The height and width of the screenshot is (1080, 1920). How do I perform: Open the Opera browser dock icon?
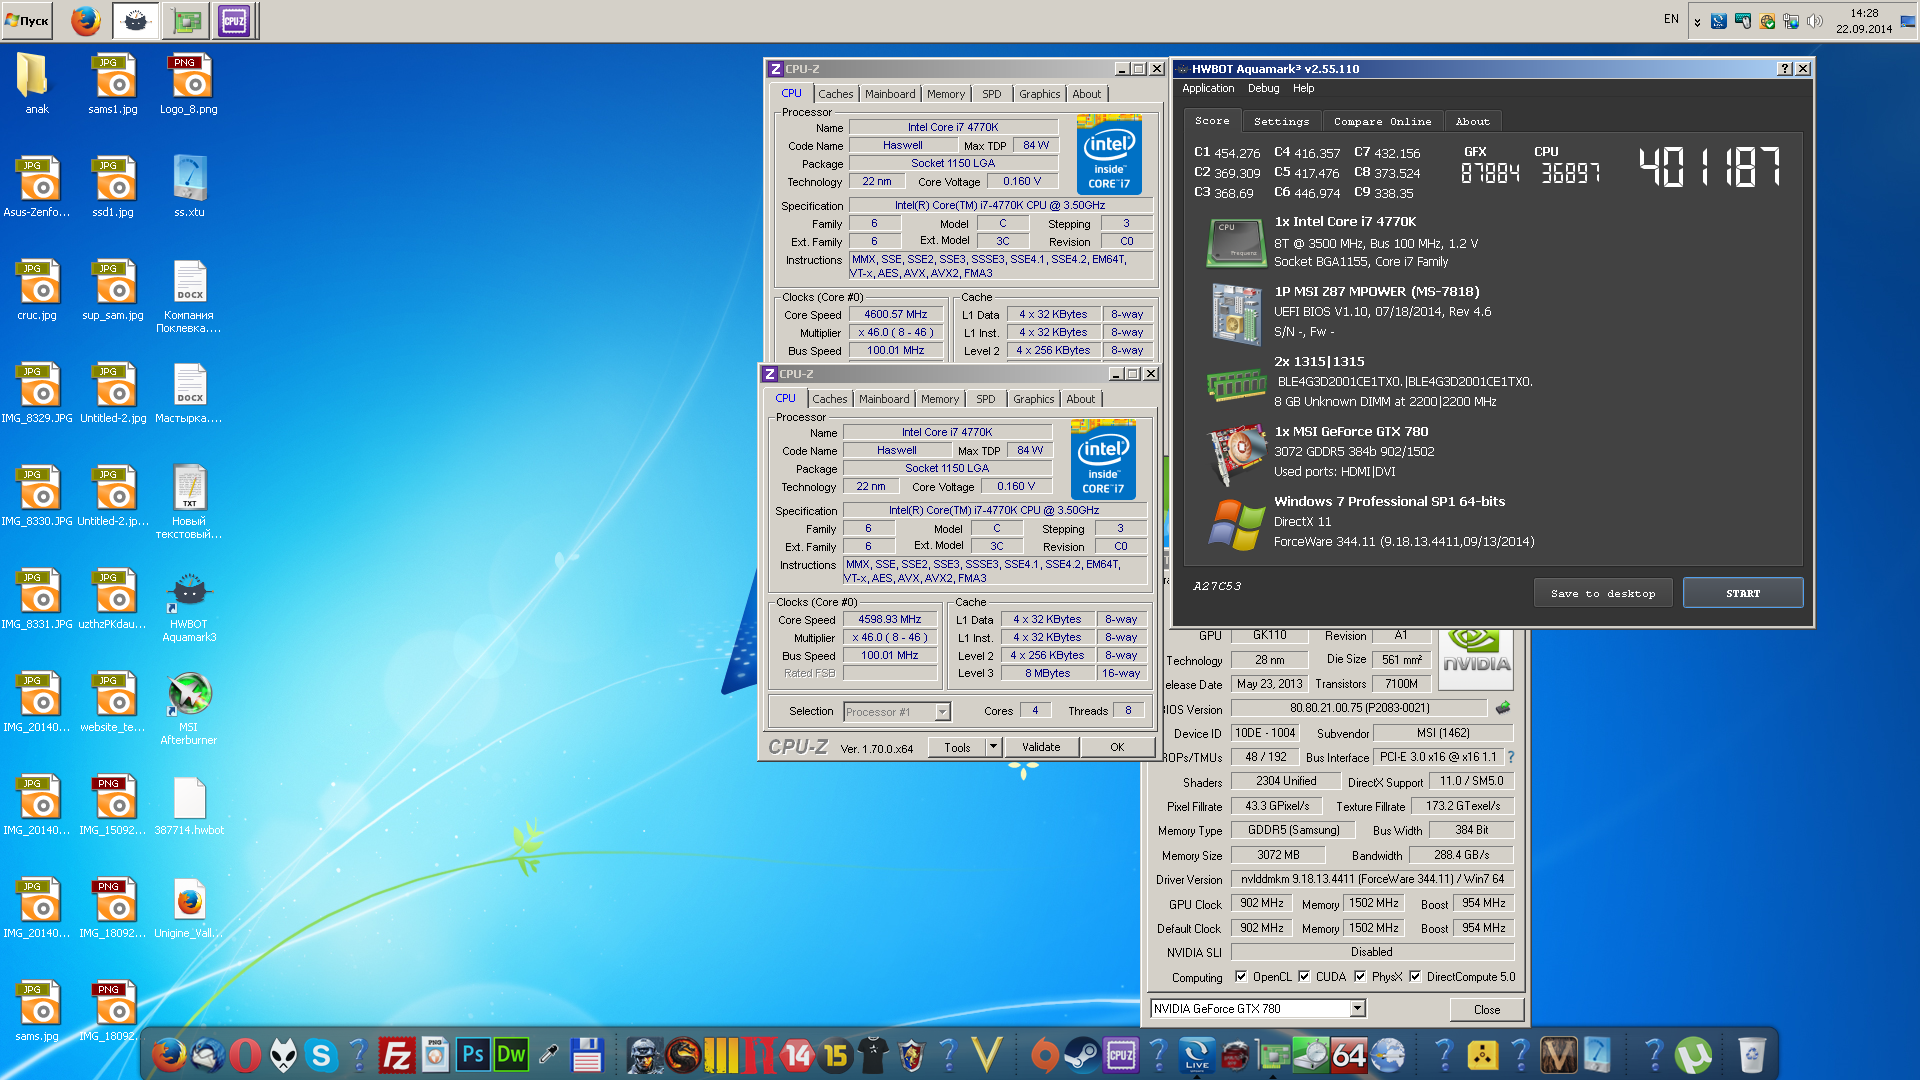[245, 1054]
